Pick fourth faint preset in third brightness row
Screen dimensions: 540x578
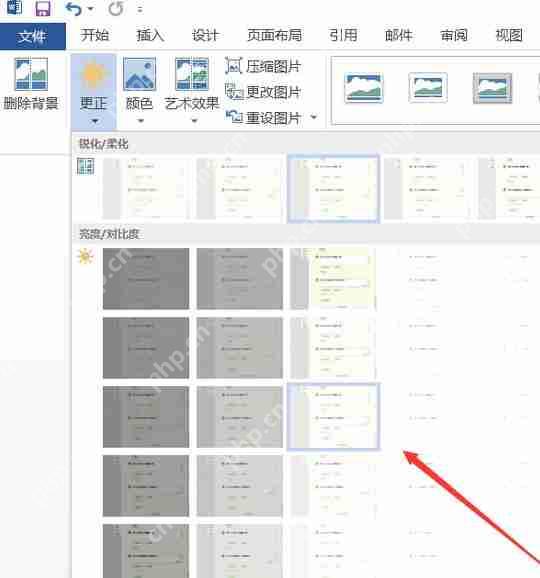(427, 417)
